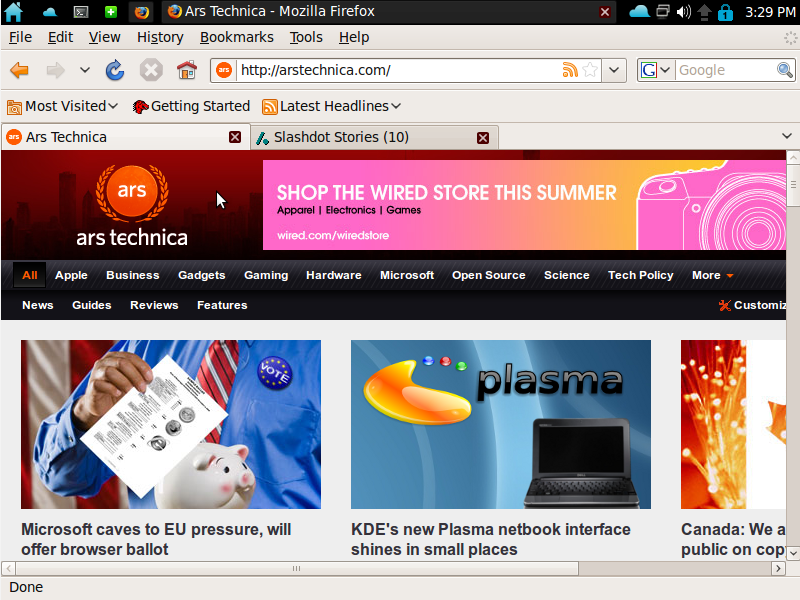
Task: Click the home icon in top panel
Action: coord(13,12)
